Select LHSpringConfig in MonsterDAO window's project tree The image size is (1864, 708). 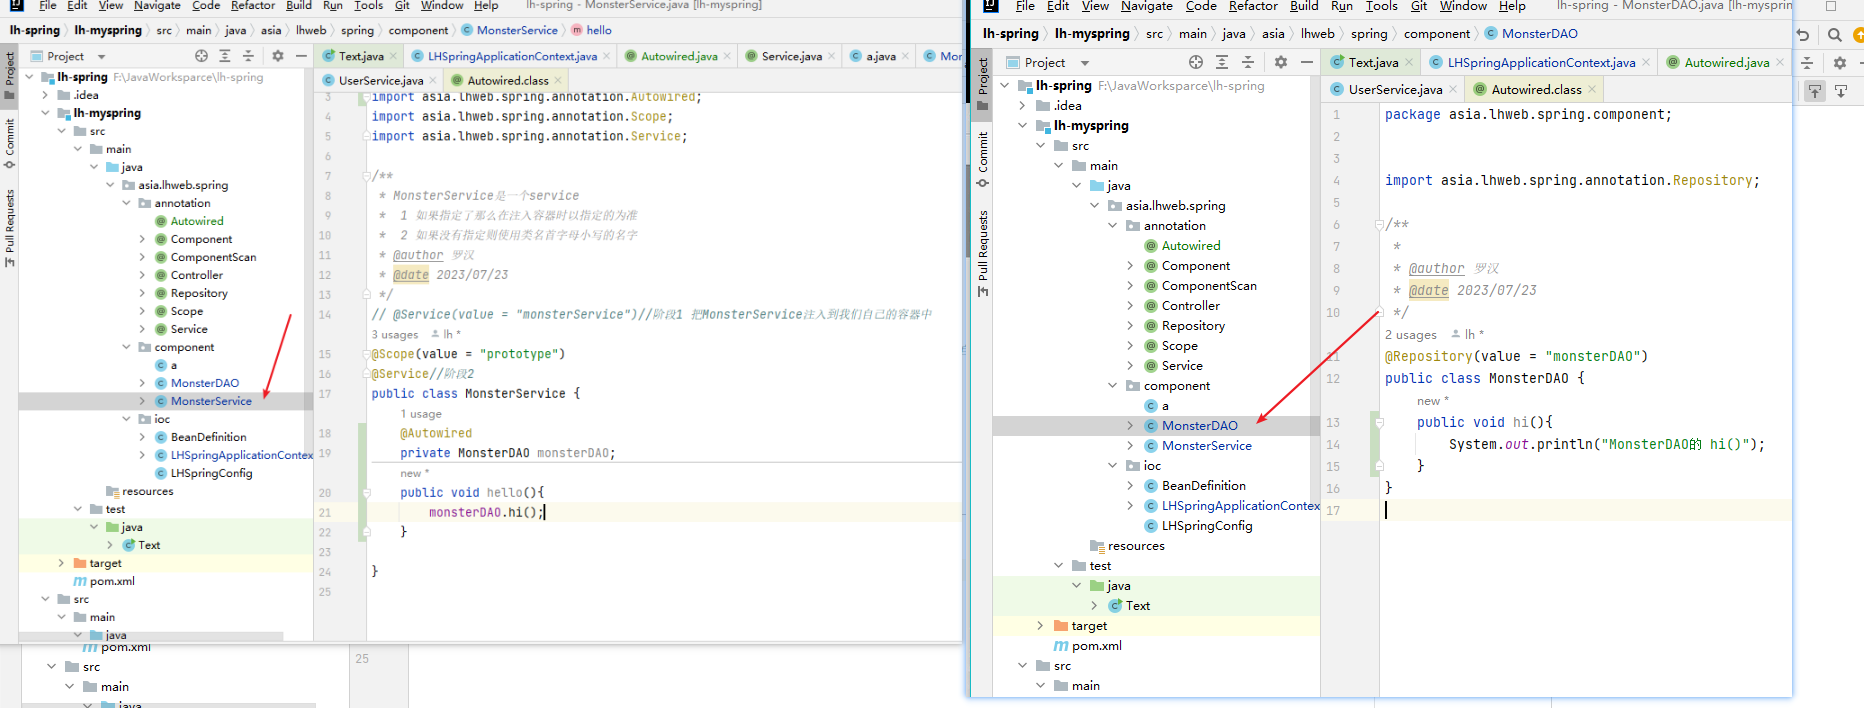(x=1206, y=526)
